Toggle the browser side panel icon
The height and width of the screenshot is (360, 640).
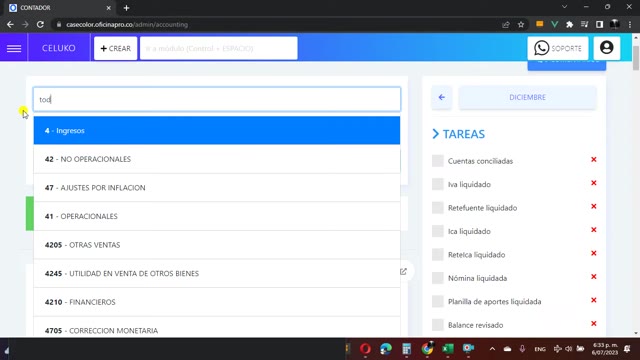pos(599,24)
